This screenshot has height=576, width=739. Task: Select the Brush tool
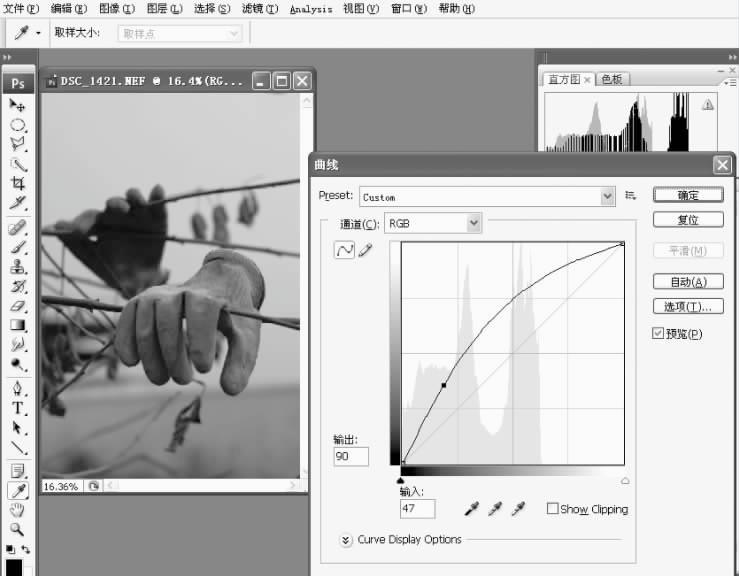coord(17,247)
